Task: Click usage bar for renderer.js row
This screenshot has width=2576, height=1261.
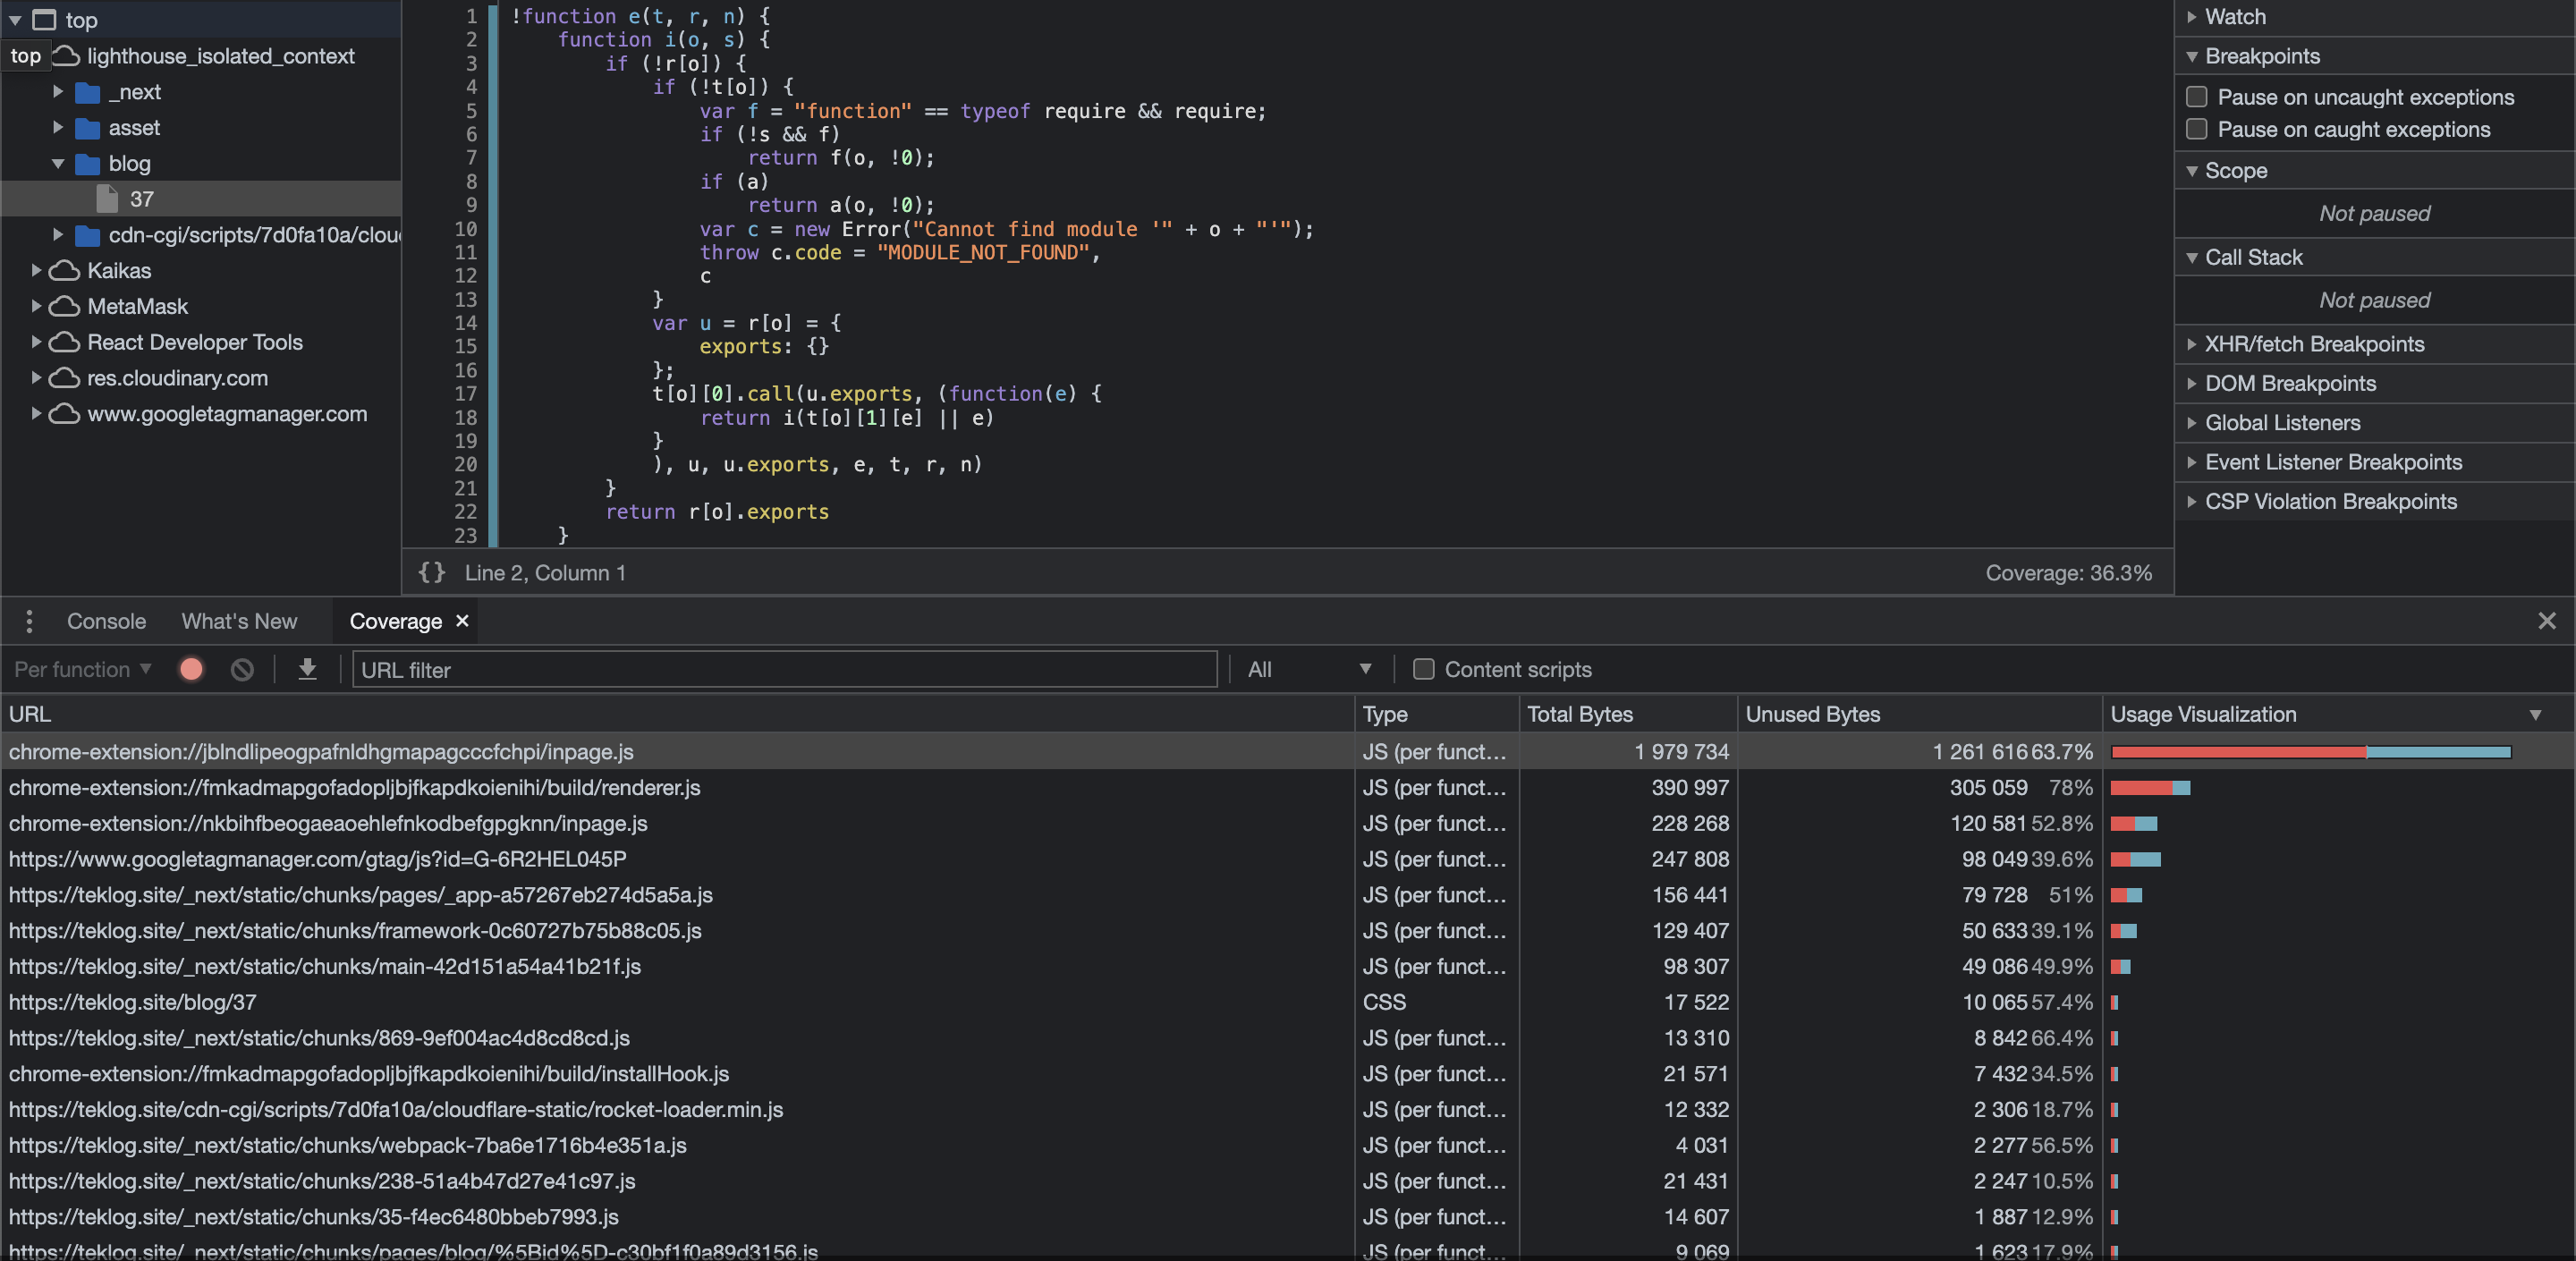Action: pyautogui.click(x=2150, y=788)
